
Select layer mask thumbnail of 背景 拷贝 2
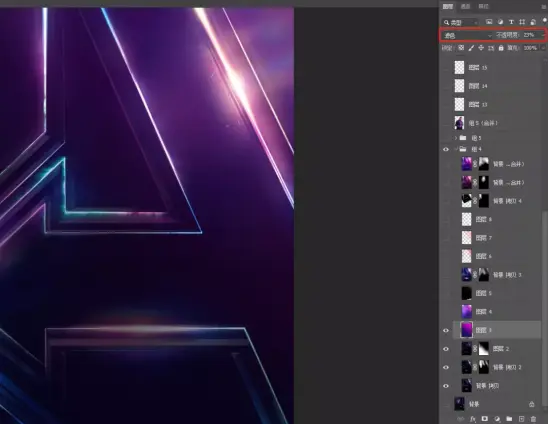[x=483, y=367]
